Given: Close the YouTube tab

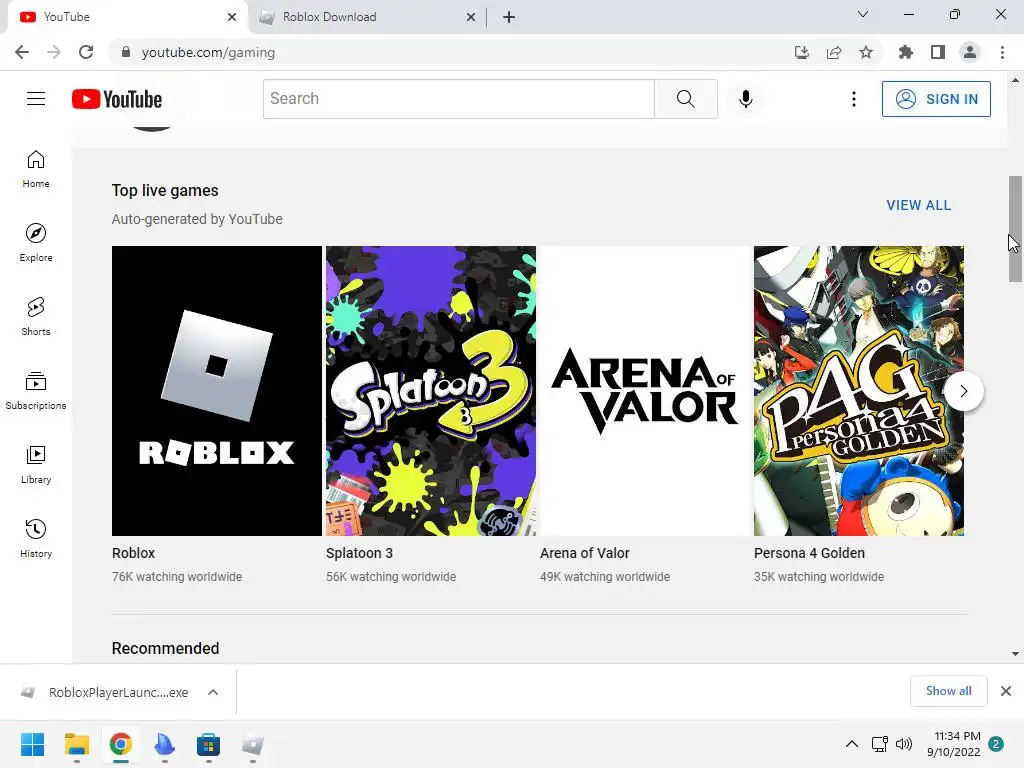Looking at the screenshot, I should tap(232, 17).
